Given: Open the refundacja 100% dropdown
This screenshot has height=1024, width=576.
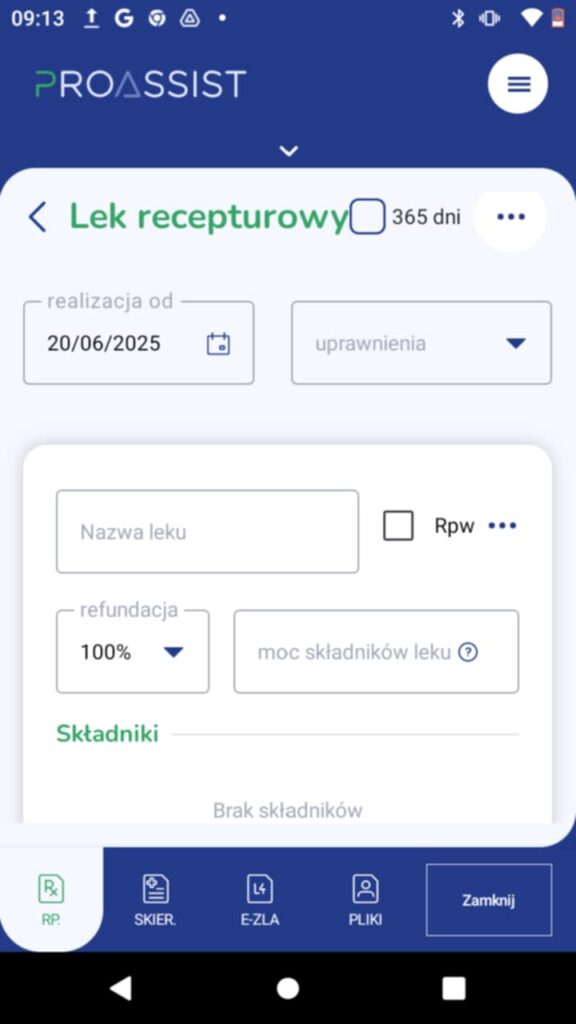Looking at the screenshot, I should (133, 652).
